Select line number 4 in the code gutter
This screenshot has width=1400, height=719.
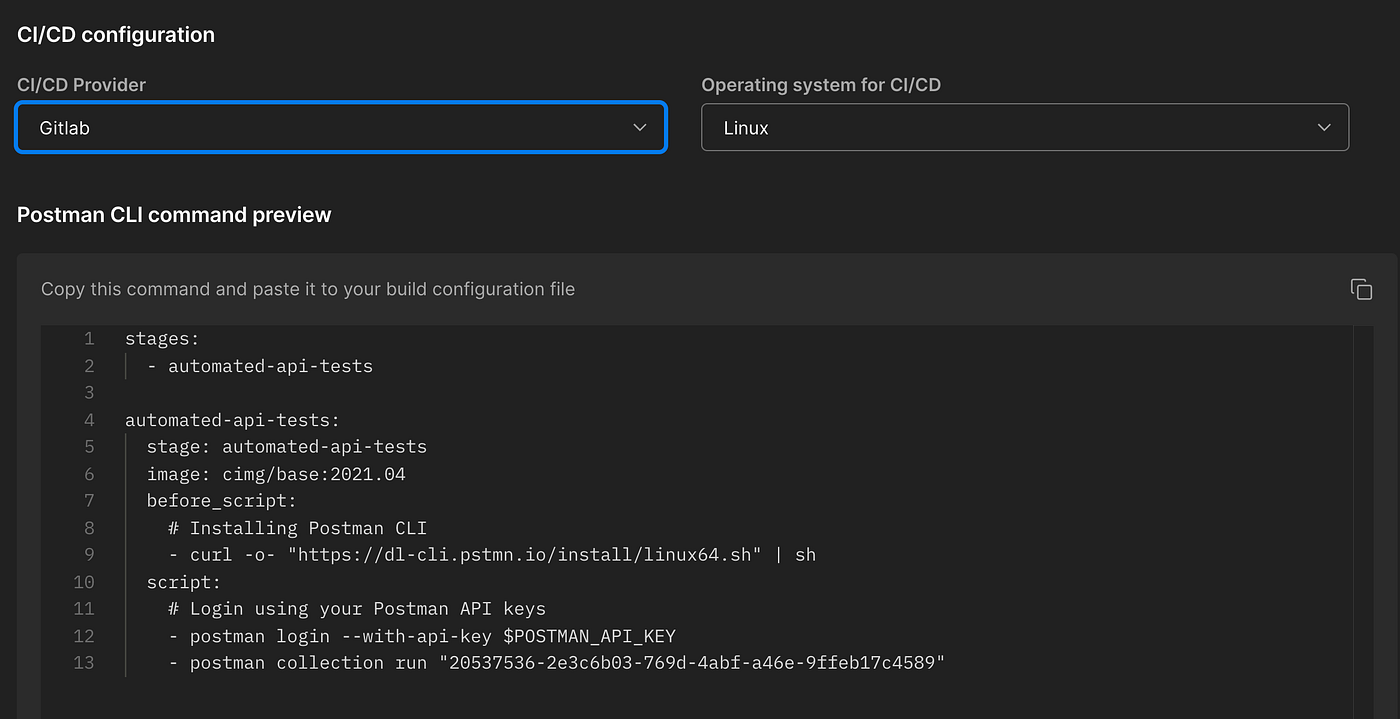pyautogui.click(x=89, y=420)
